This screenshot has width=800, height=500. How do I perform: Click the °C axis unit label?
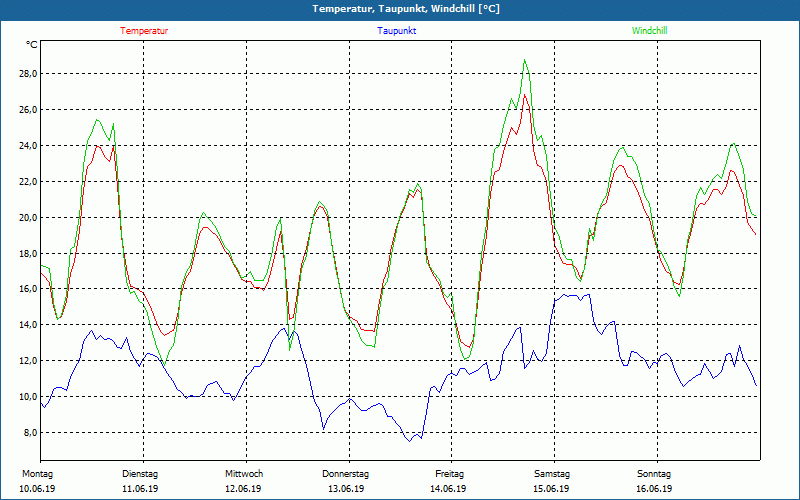tap(32, 45)
